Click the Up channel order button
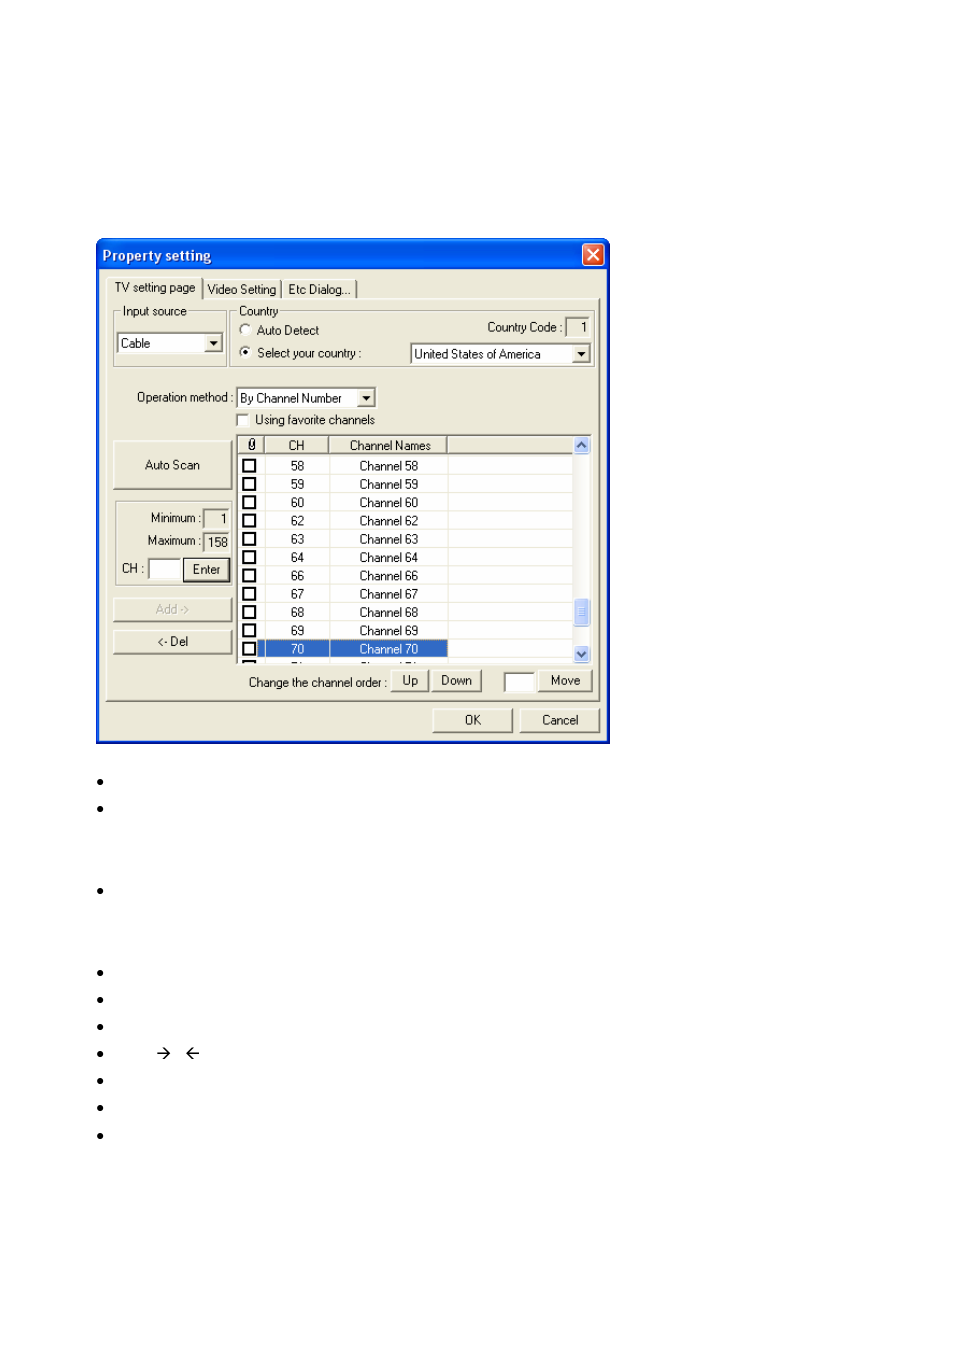Screen dimensions: 954x1349 click(x=410, y=681)
